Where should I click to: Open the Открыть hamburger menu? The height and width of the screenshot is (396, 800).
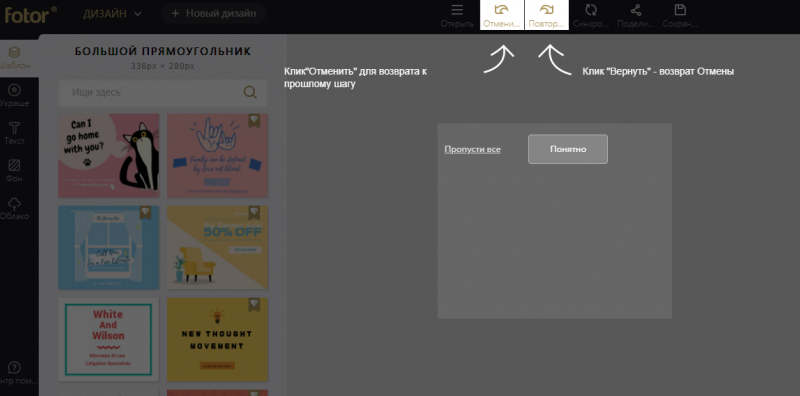click(457, 15)
